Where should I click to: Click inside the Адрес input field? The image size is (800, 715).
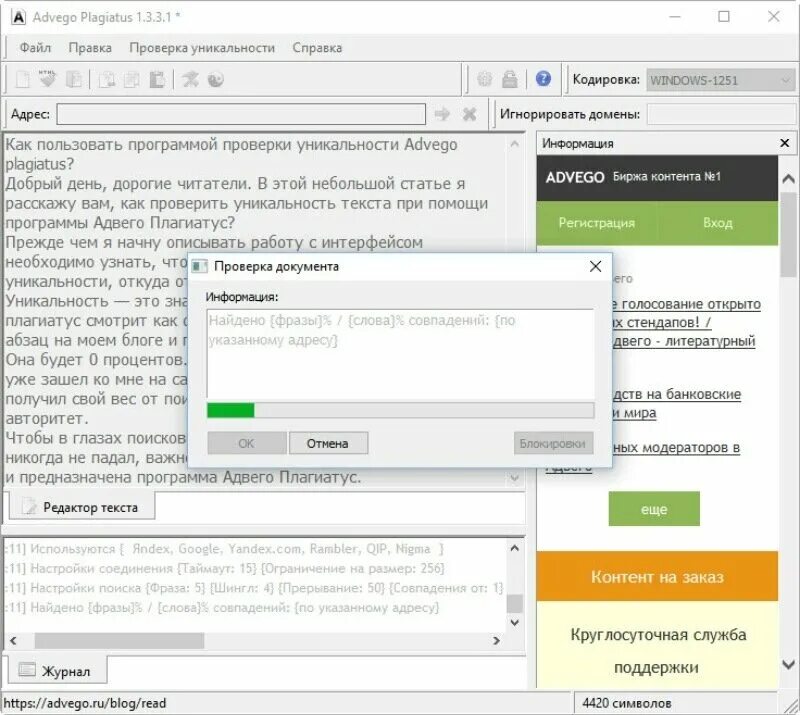coord(241,114)
